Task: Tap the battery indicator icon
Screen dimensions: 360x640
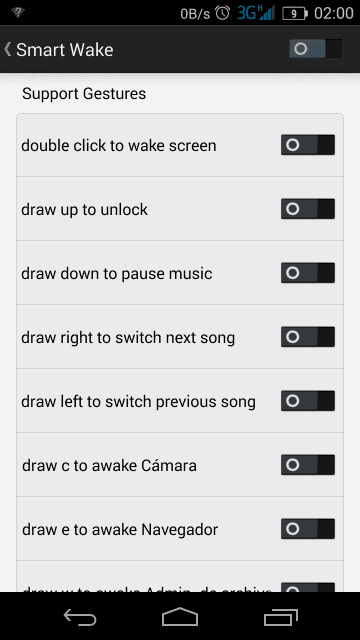Action: coord(294,14)
